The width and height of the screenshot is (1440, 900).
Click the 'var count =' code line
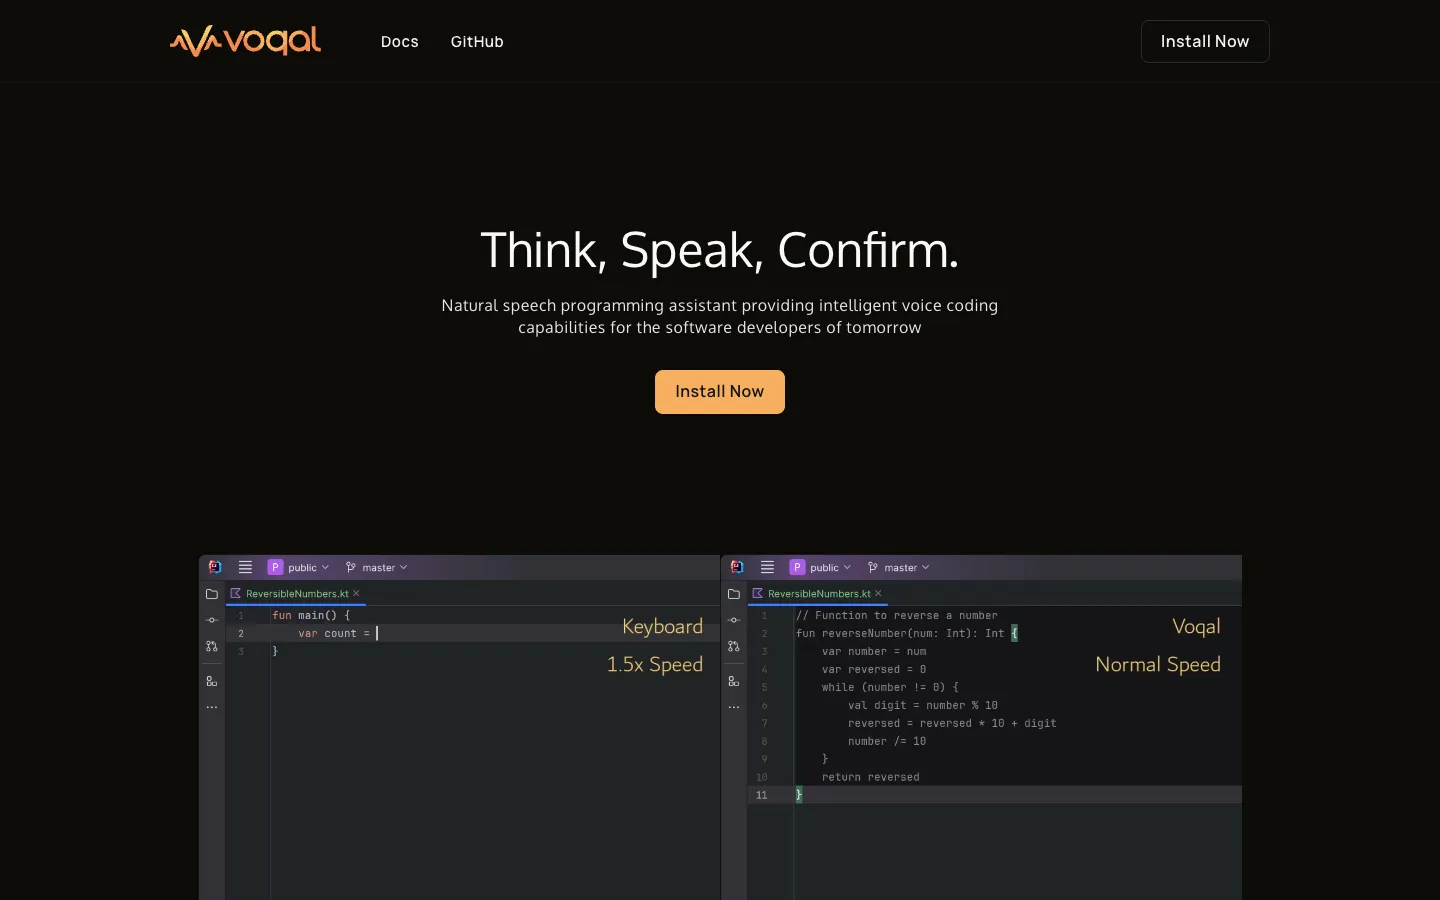(x=334, y=634)
